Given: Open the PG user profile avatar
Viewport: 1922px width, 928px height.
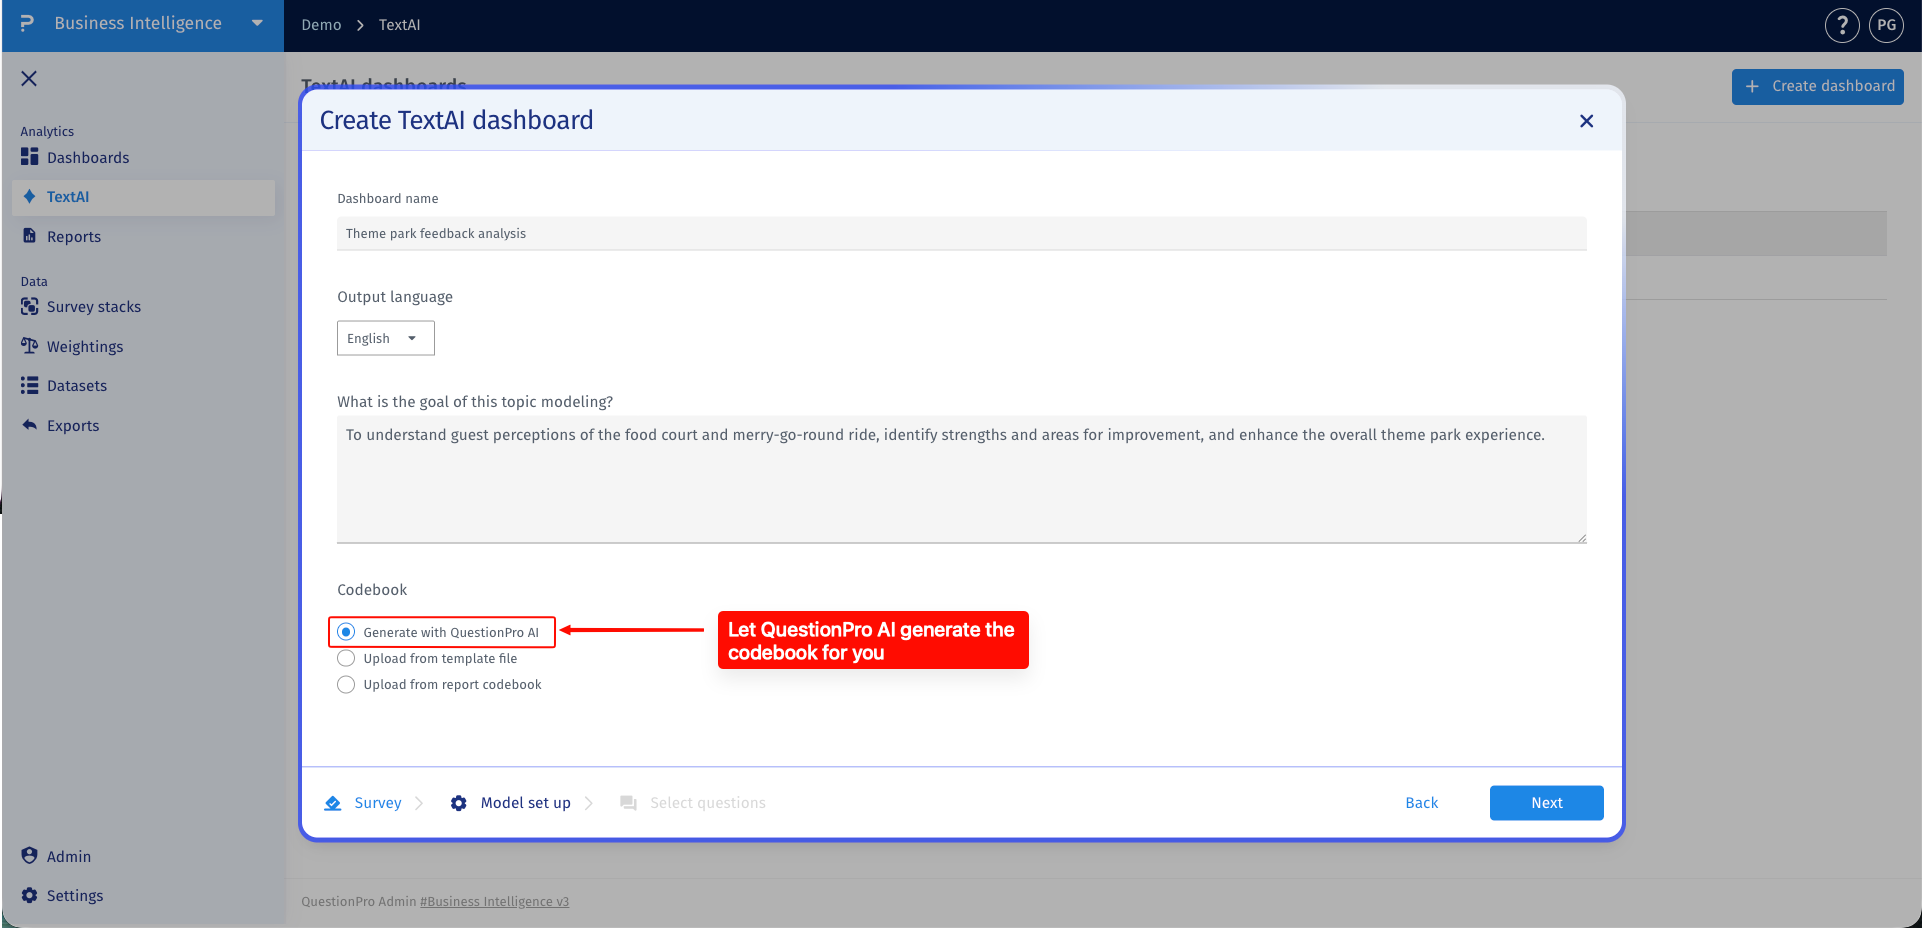Looking at the screenshot, I should click(1887, 25).
